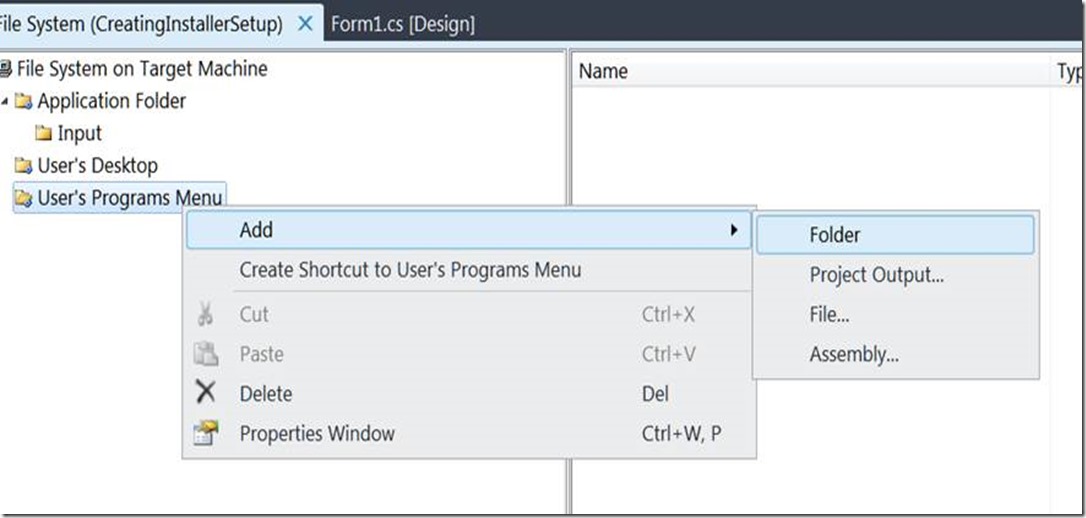The height and width of the screenshot is (518, 1086).
Task: Create Shortcut to User's Programs Menu
Action: [410, 270]
